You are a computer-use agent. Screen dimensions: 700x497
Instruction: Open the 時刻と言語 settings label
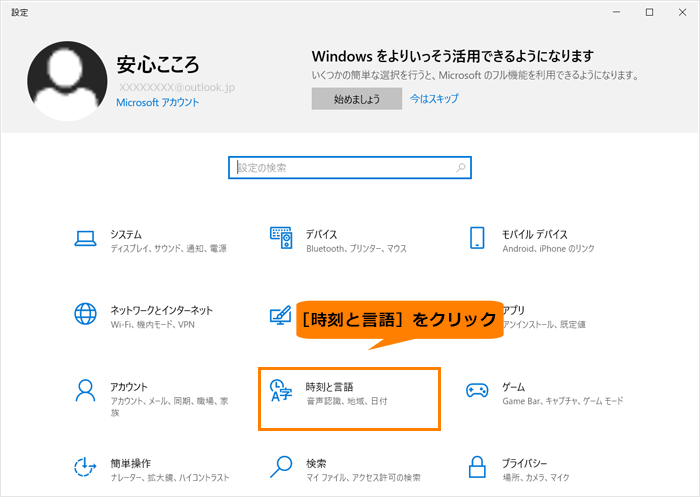tap(329, 387)
